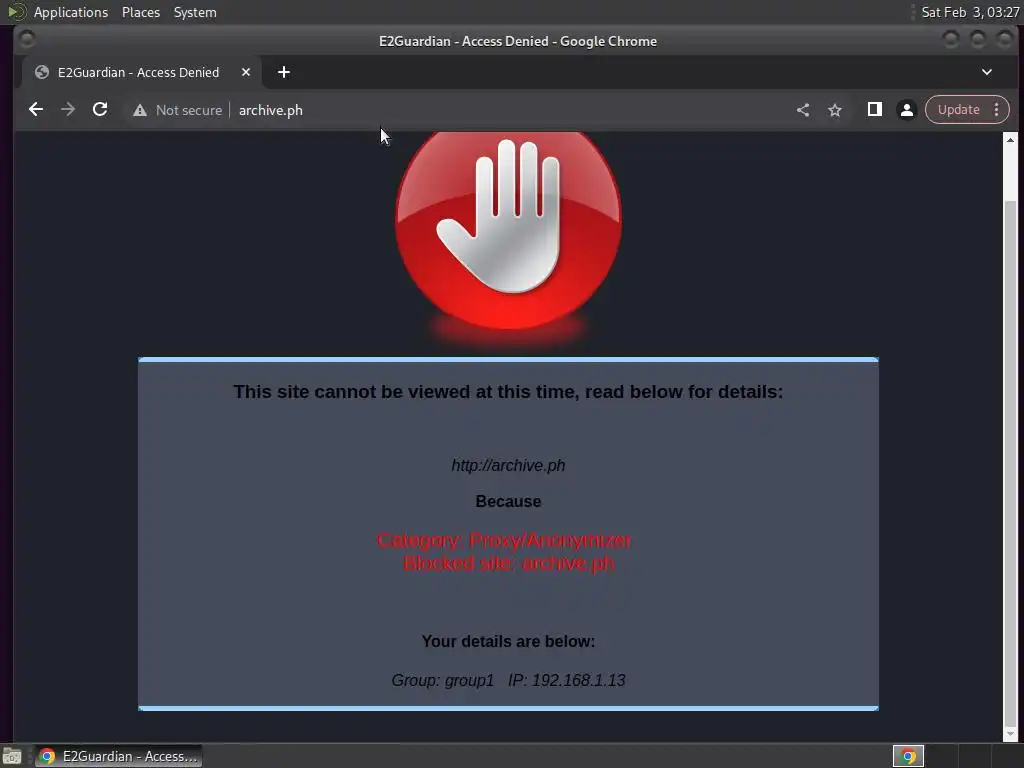The height and width of the screenshot is (768, 1024).
Task: Click the scrollbar down arrow
Action: click(1010, 734)
